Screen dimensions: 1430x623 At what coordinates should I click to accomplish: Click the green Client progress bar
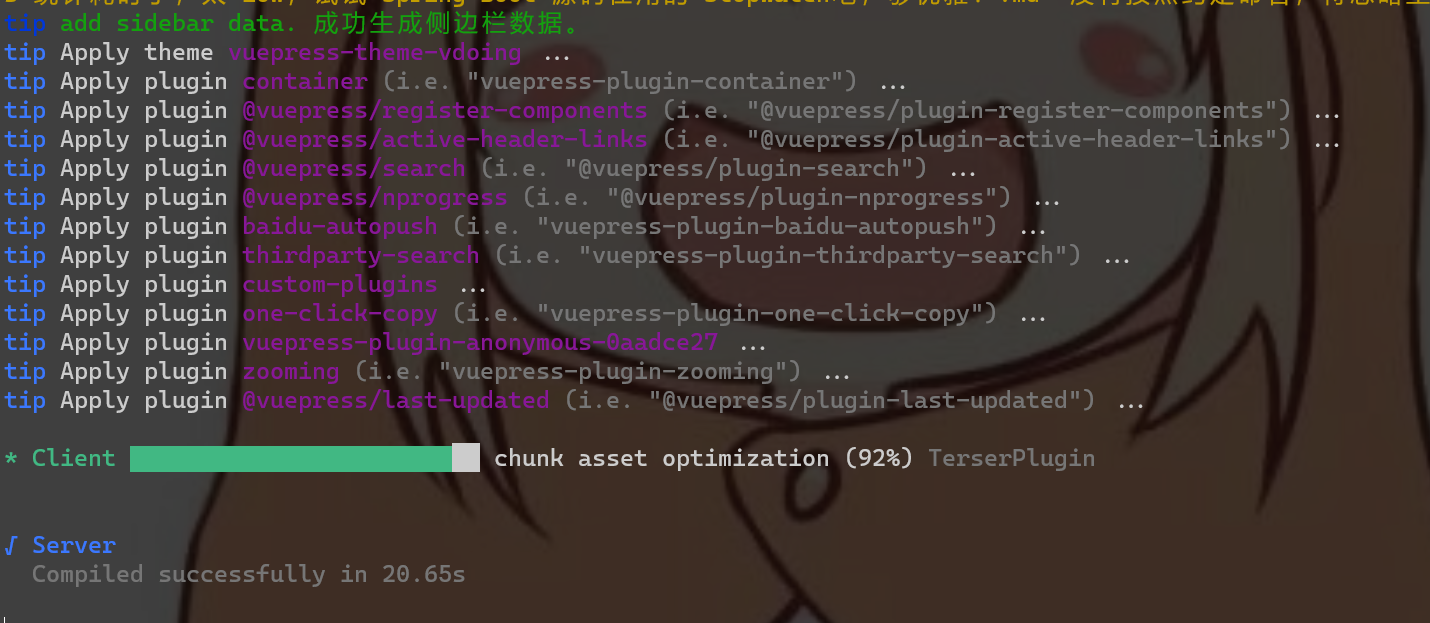point(291,459)
